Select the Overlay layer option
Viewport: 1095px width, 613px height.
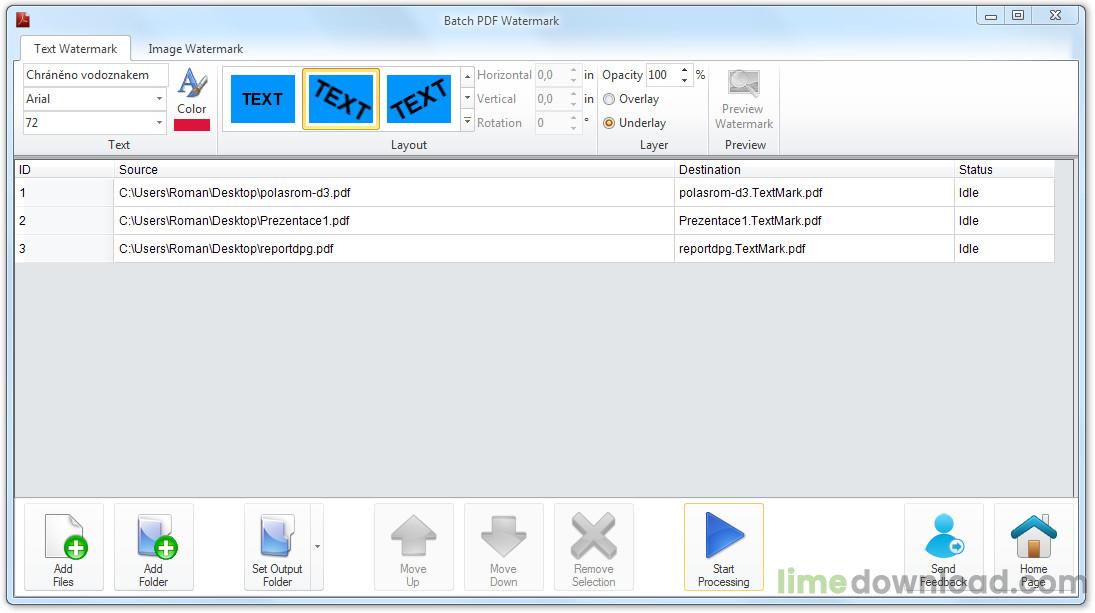point(609,99)
